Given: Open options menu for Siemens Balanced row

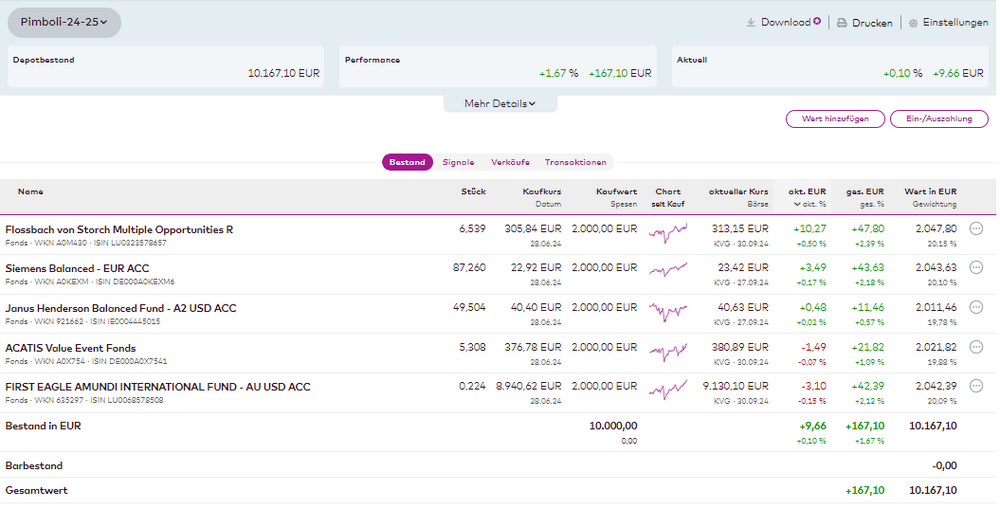Looking at the screenshot, I should point(976,268).
